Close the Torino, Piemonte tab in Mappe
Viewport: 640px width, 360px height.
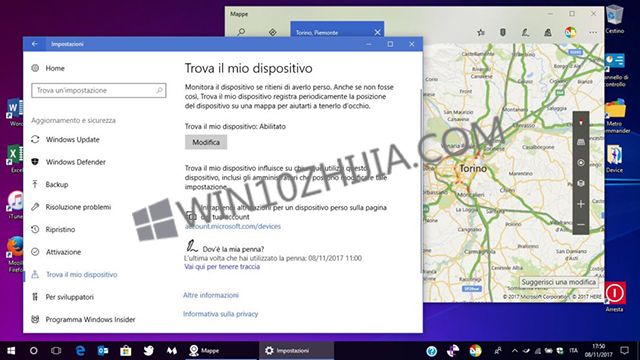(x=377, y=32)
